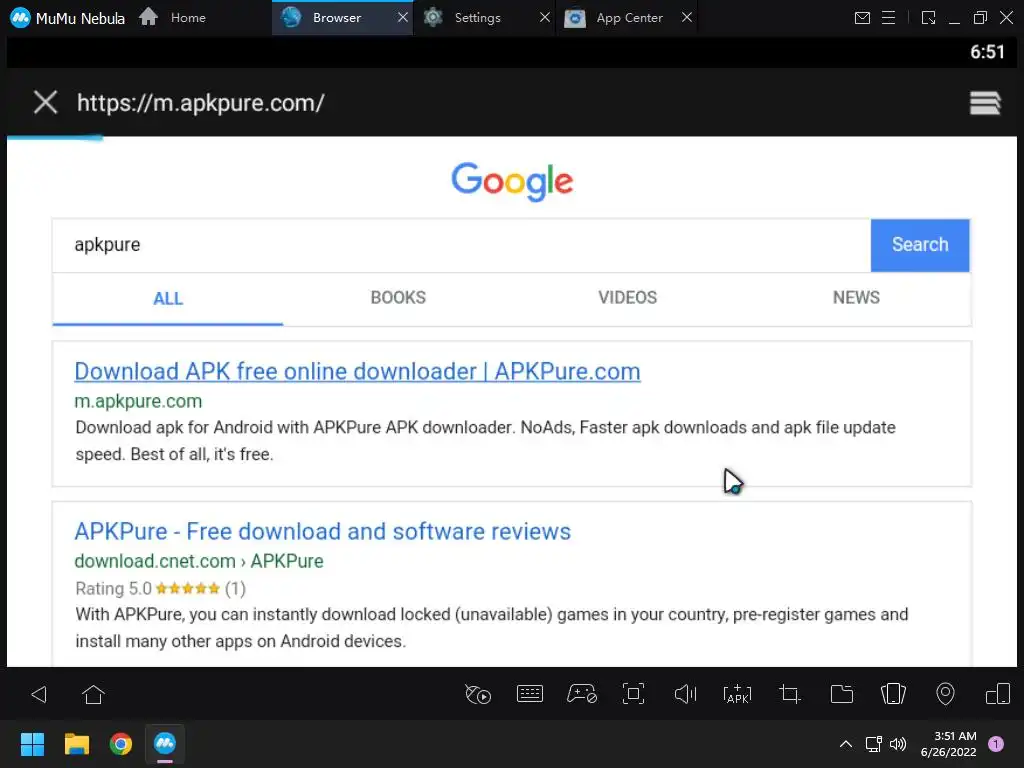Open the taskbar clock and date

(x=948, y=744)
